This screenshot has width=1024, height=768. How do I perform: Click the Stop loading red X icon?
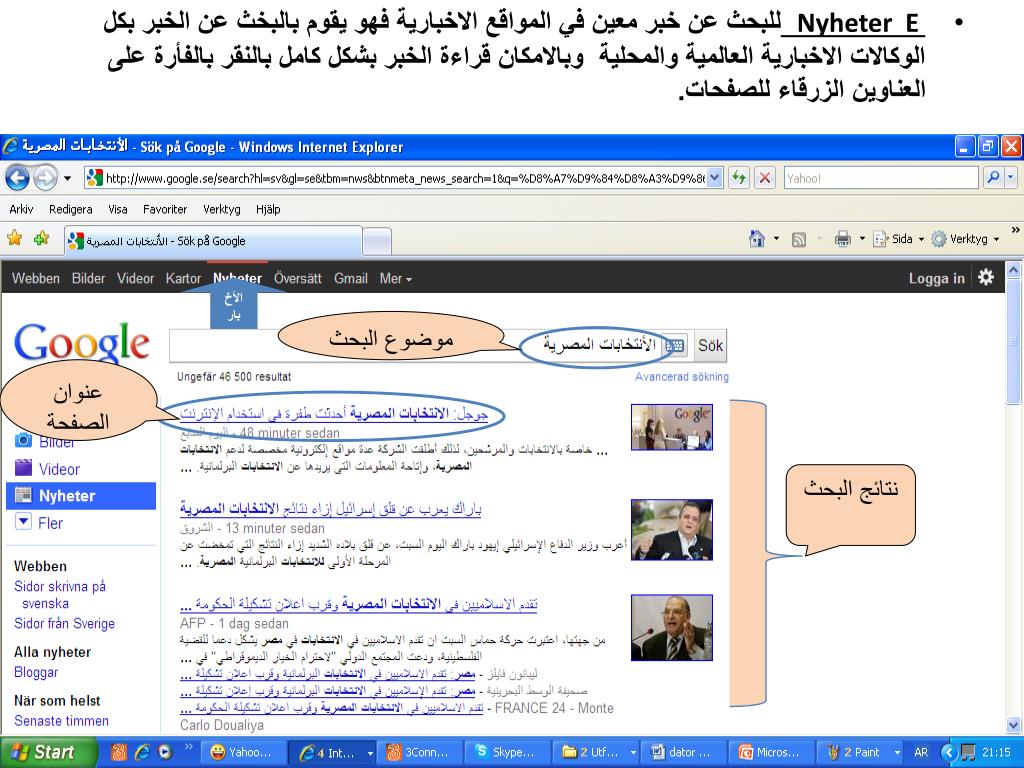coord(765,178)
